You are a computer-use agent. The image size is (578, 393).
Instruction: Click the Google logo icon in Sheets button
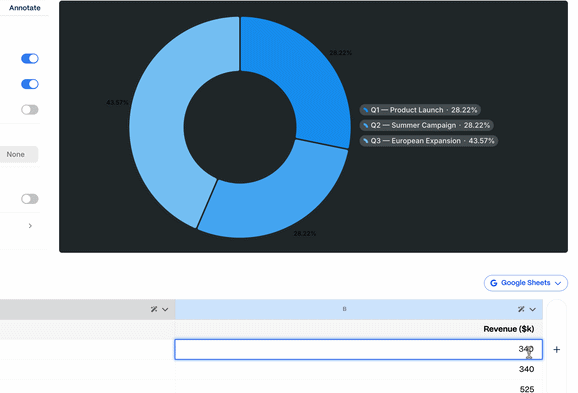(494, 283)
